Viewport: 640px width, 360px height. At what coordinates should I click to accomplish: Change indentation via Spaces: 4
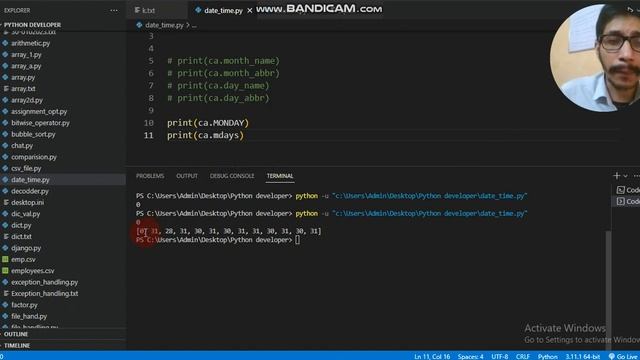[471, 356]
